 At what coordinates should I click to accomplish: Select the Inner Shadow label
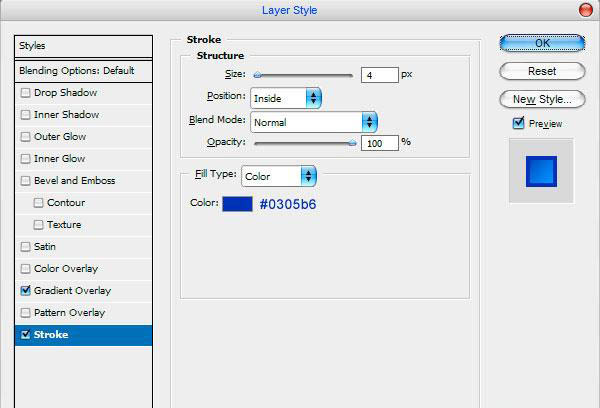click(67, 114)
